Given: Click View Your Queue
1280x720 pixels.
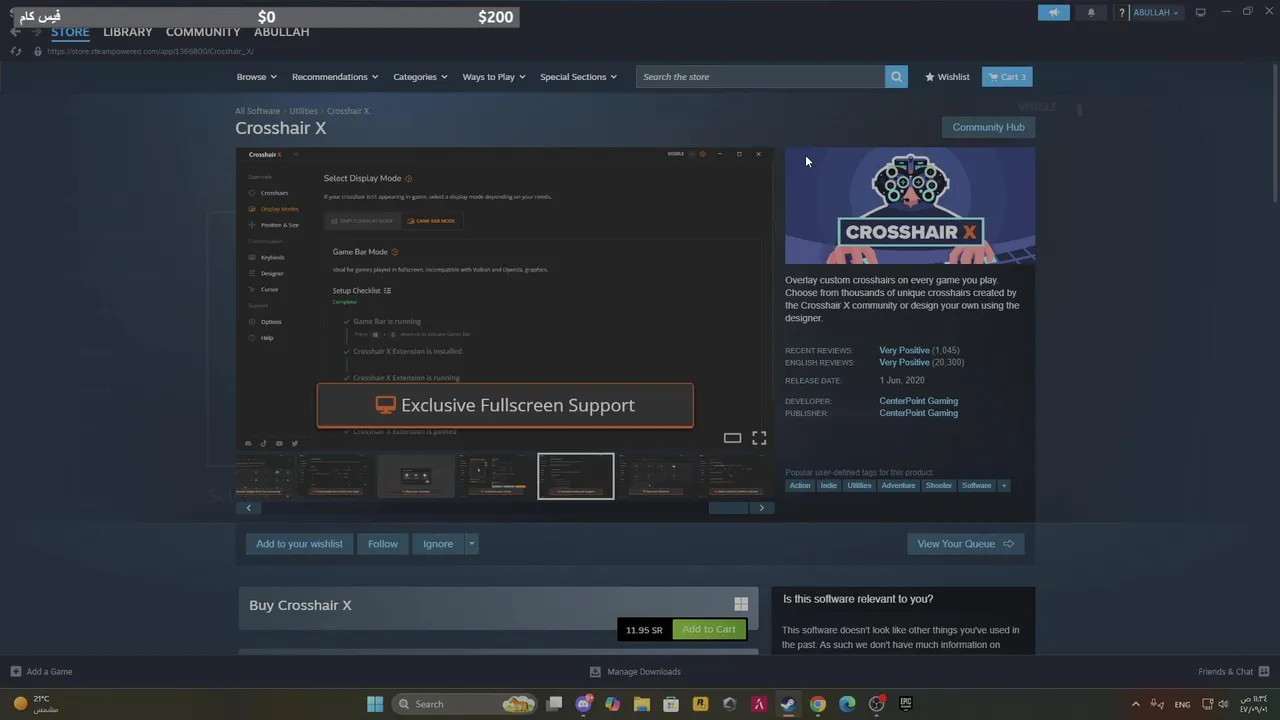Looking at the screenshot, I should 965,544.
